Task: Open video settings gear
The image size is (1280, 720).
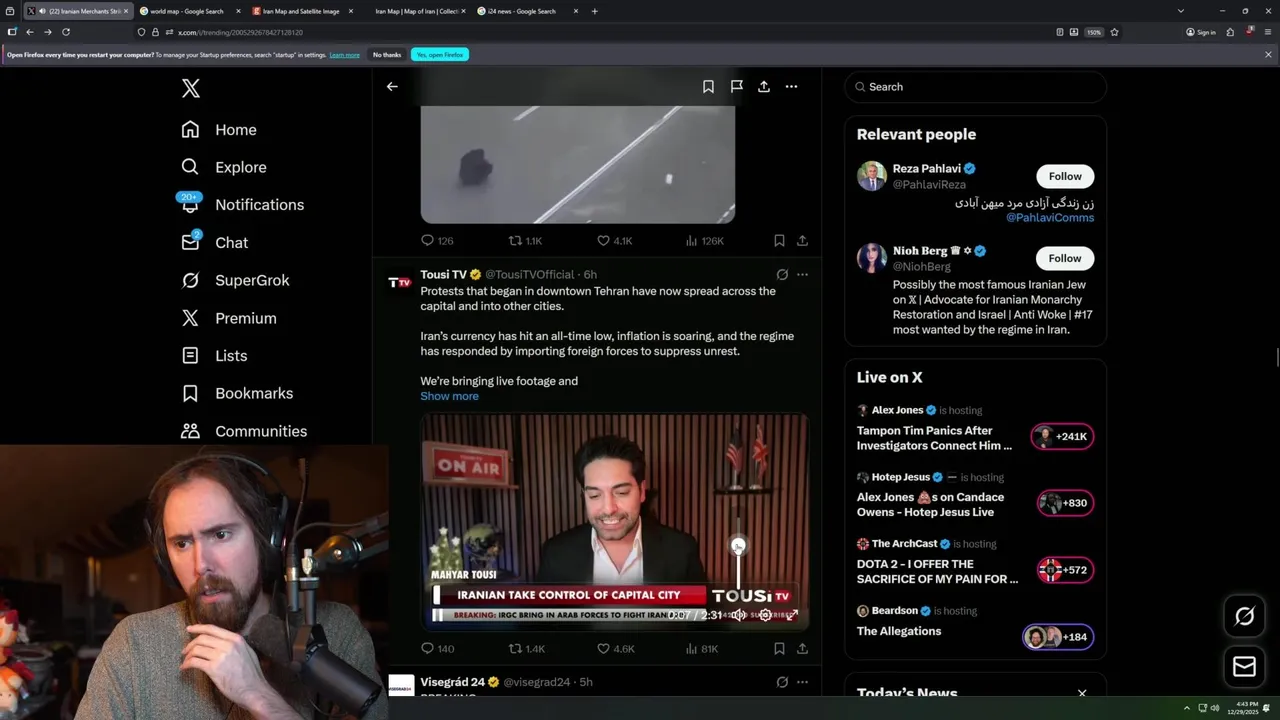Action: (x=765, y=615)
